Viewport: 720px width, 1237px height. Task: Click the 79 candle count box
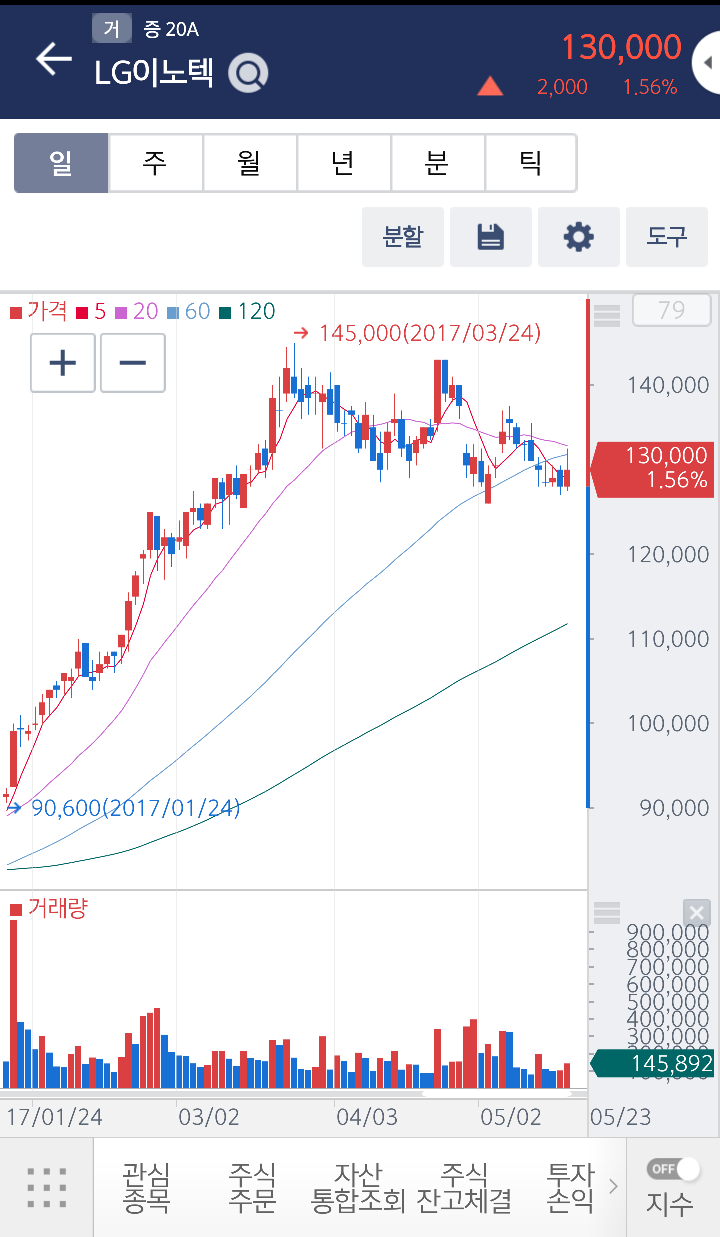(672, 311)
